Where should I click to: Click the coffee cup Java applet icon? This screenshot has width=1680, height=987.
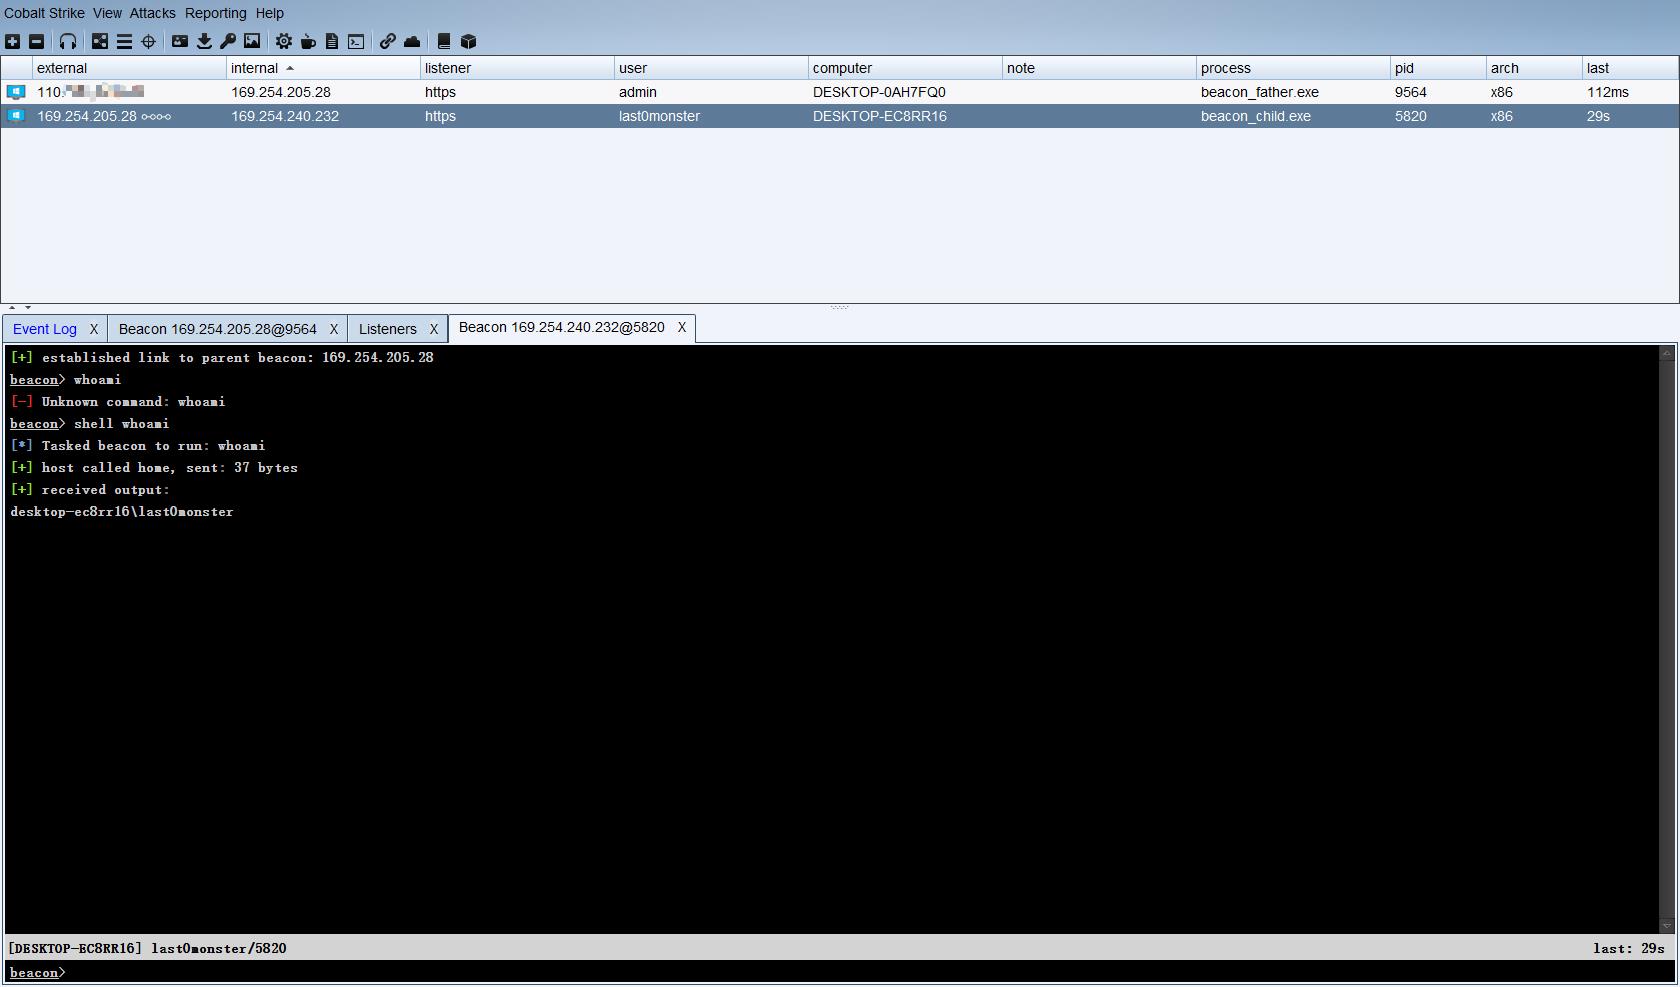click(308, 41)
